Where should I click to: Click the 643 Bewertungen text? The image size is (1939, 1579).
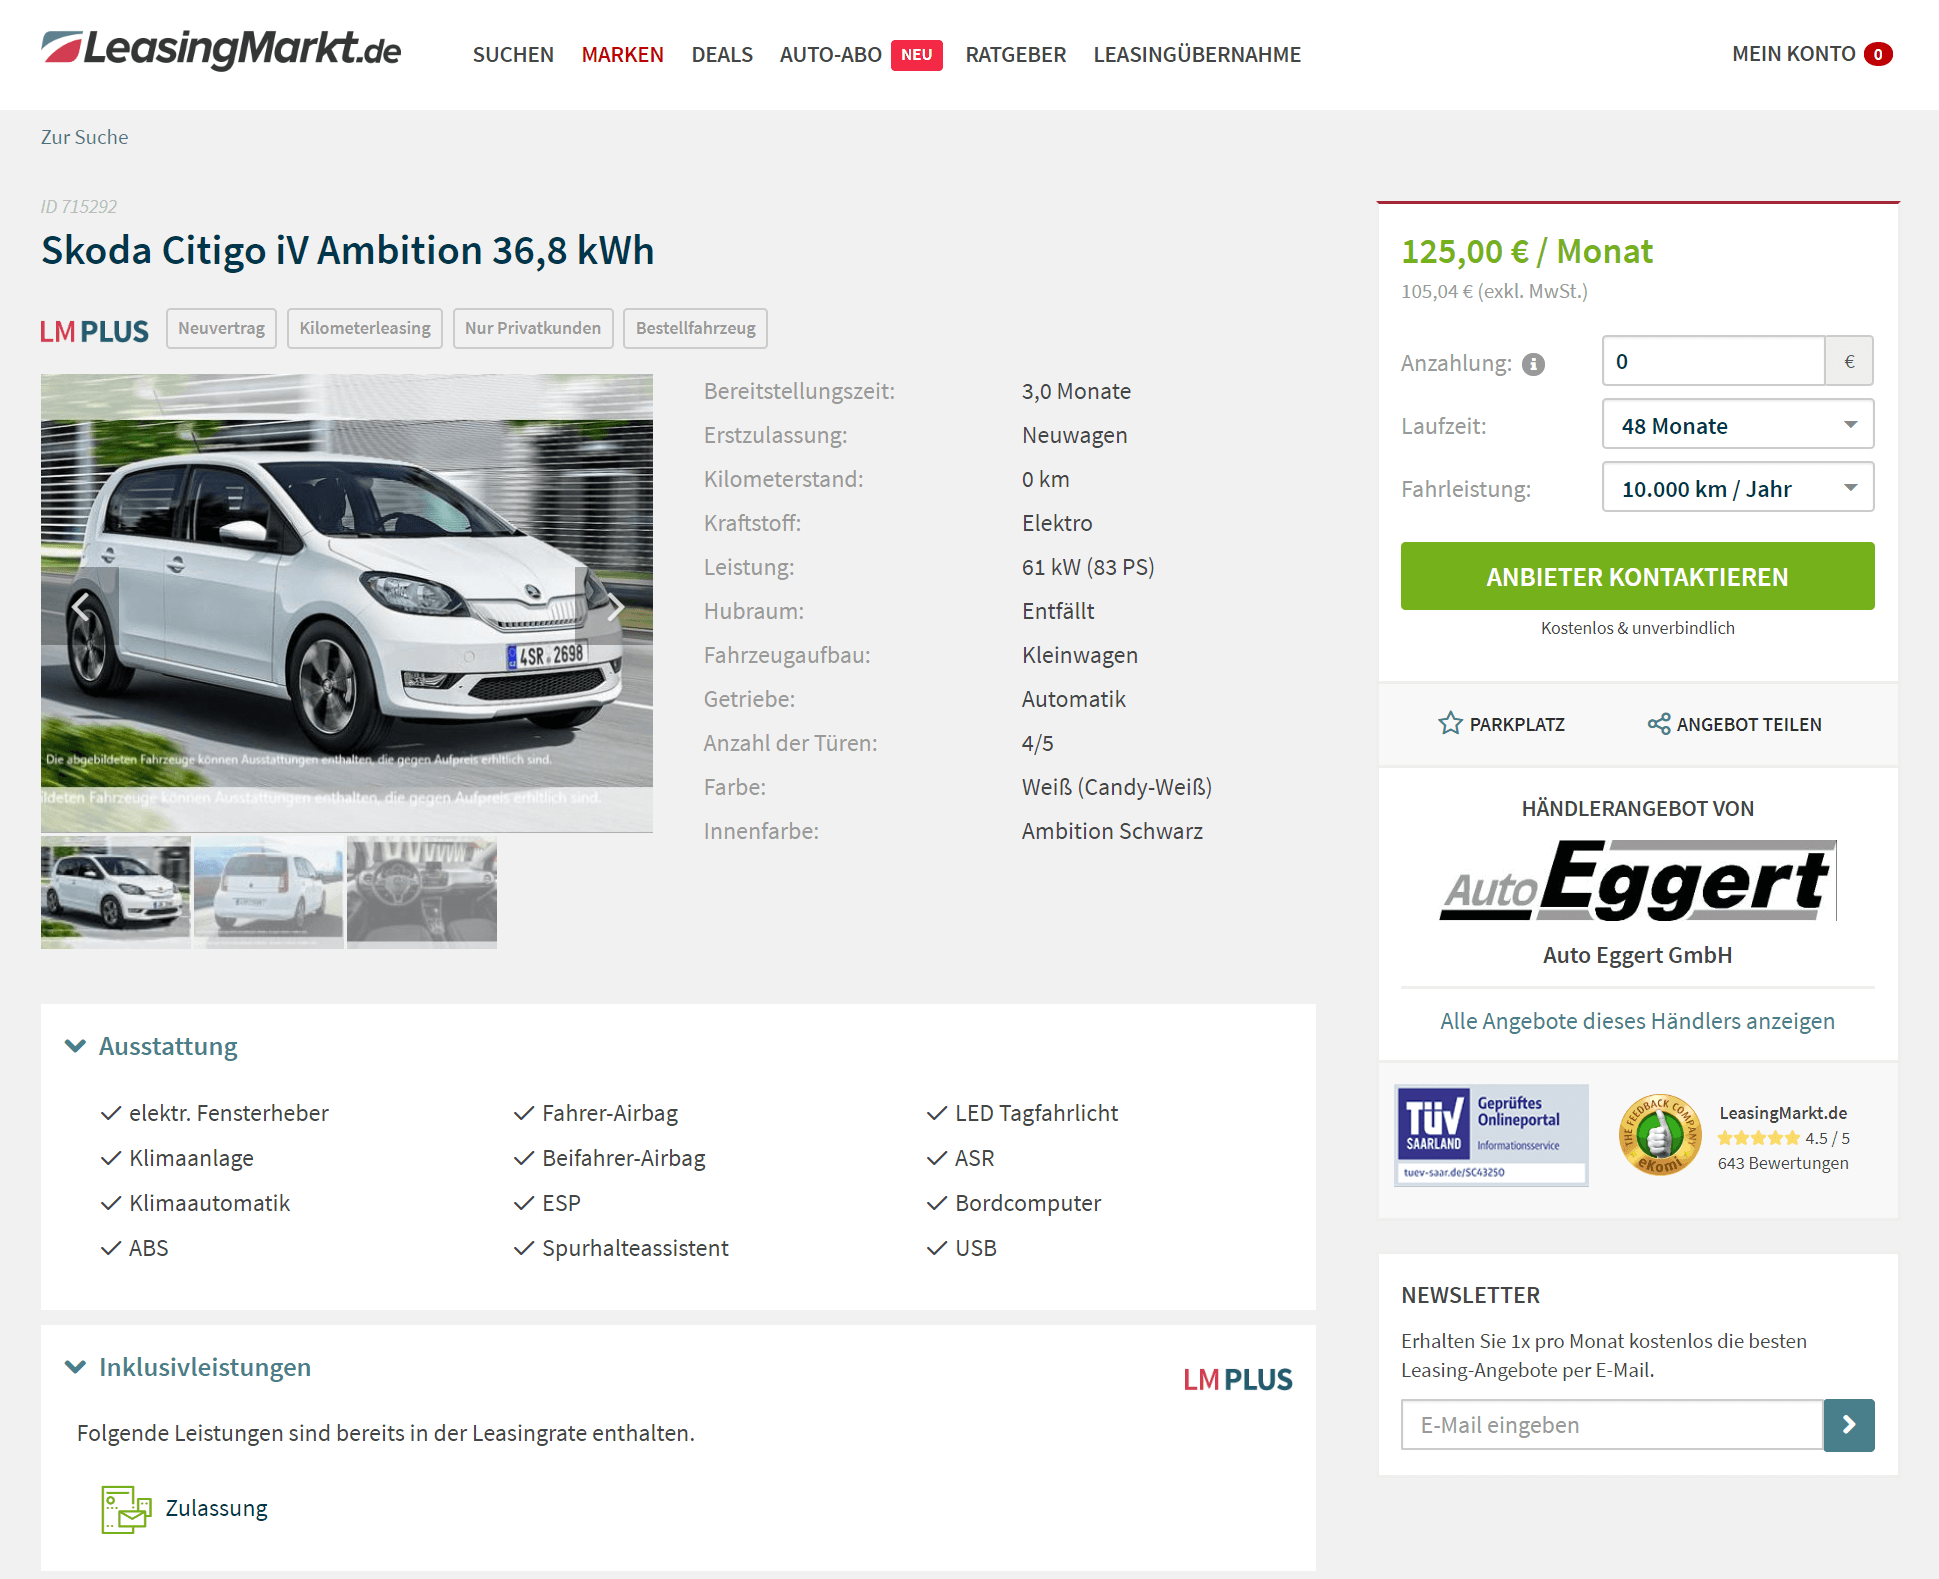click(x=1783, y=1163)
